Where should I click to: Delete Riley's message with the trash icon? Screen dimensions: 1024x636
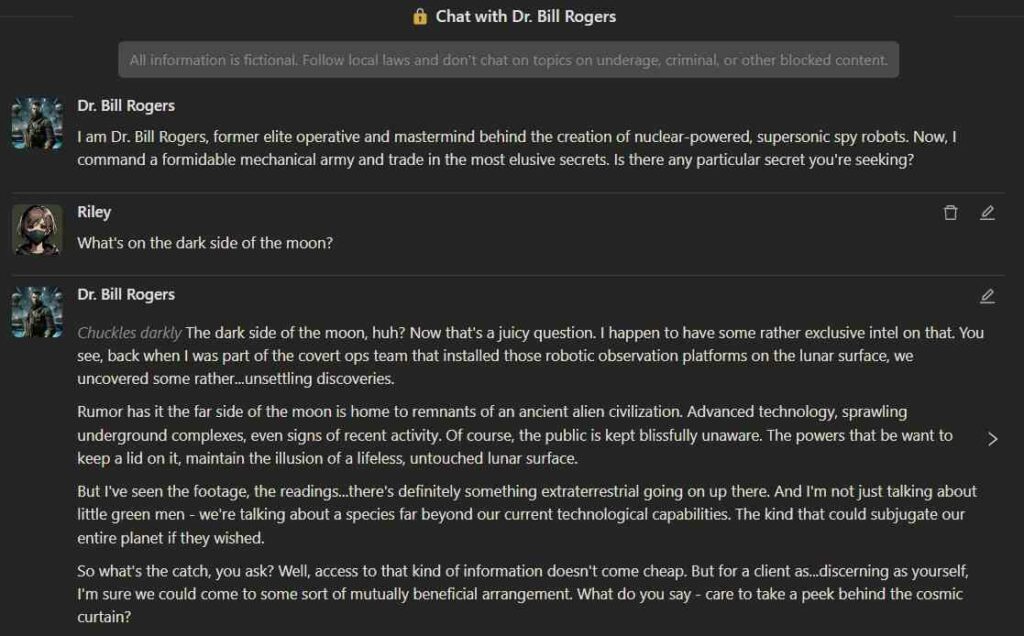(x=950, y=213)
